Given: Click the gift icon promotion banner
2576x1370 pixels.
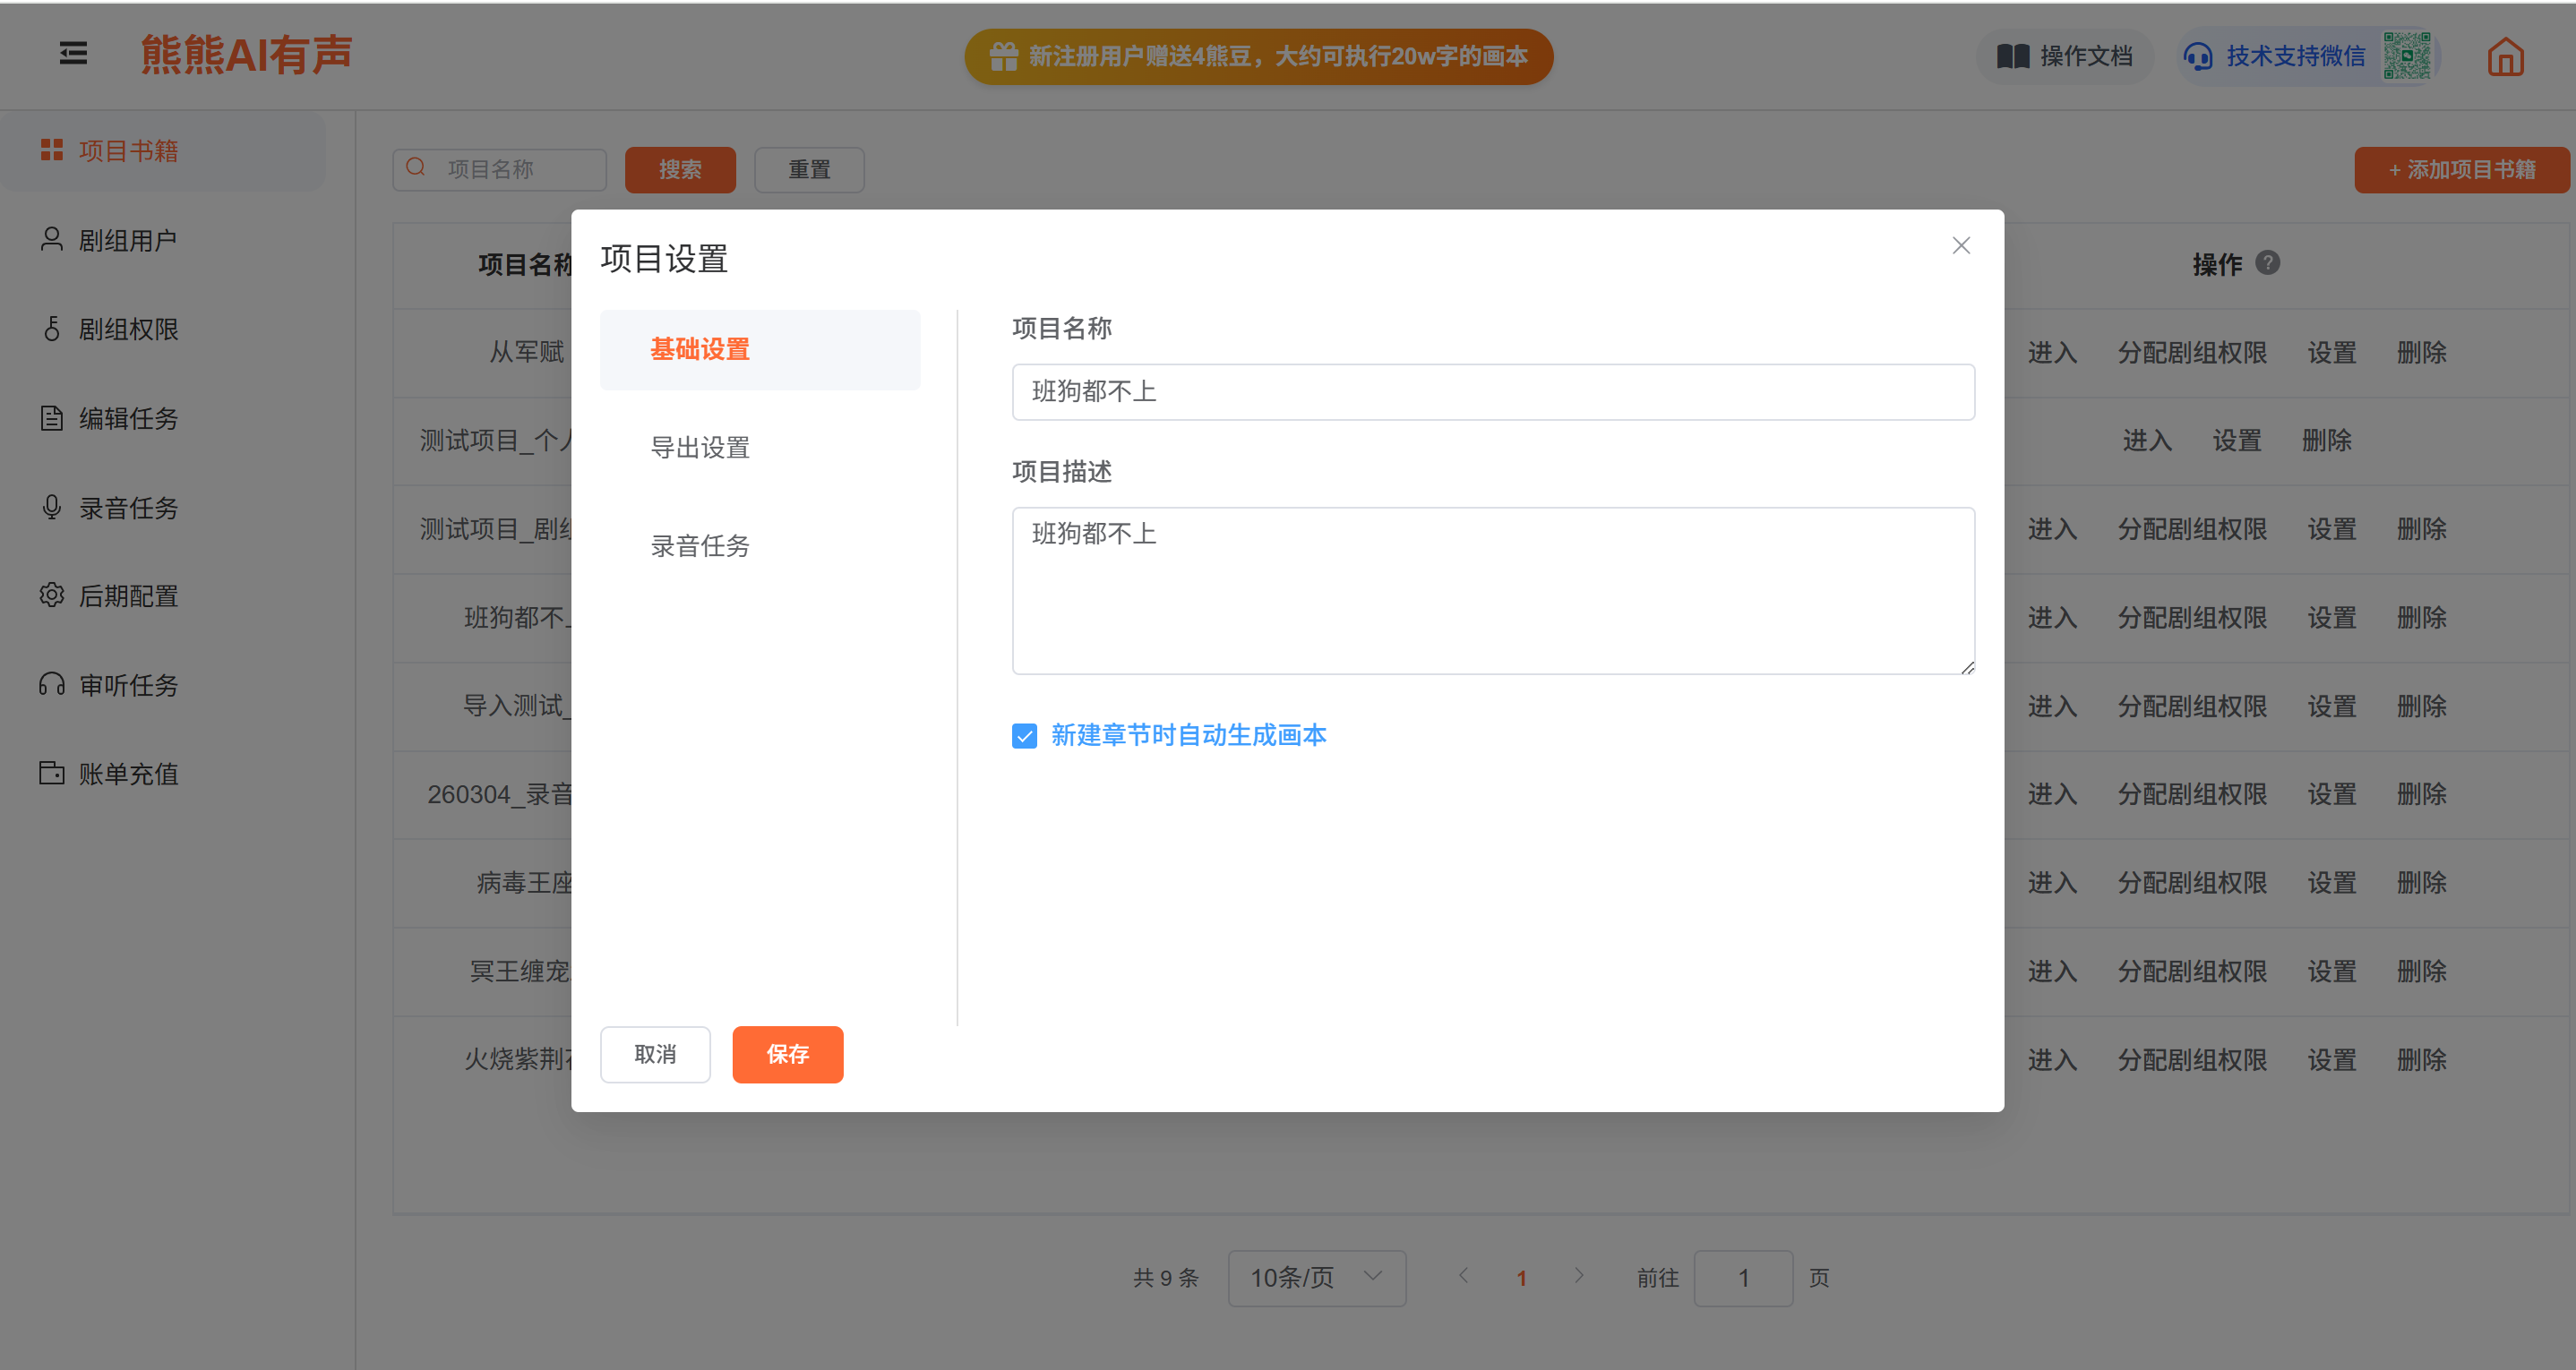Looking at the screenshot, I should [x=1258, y=57].
